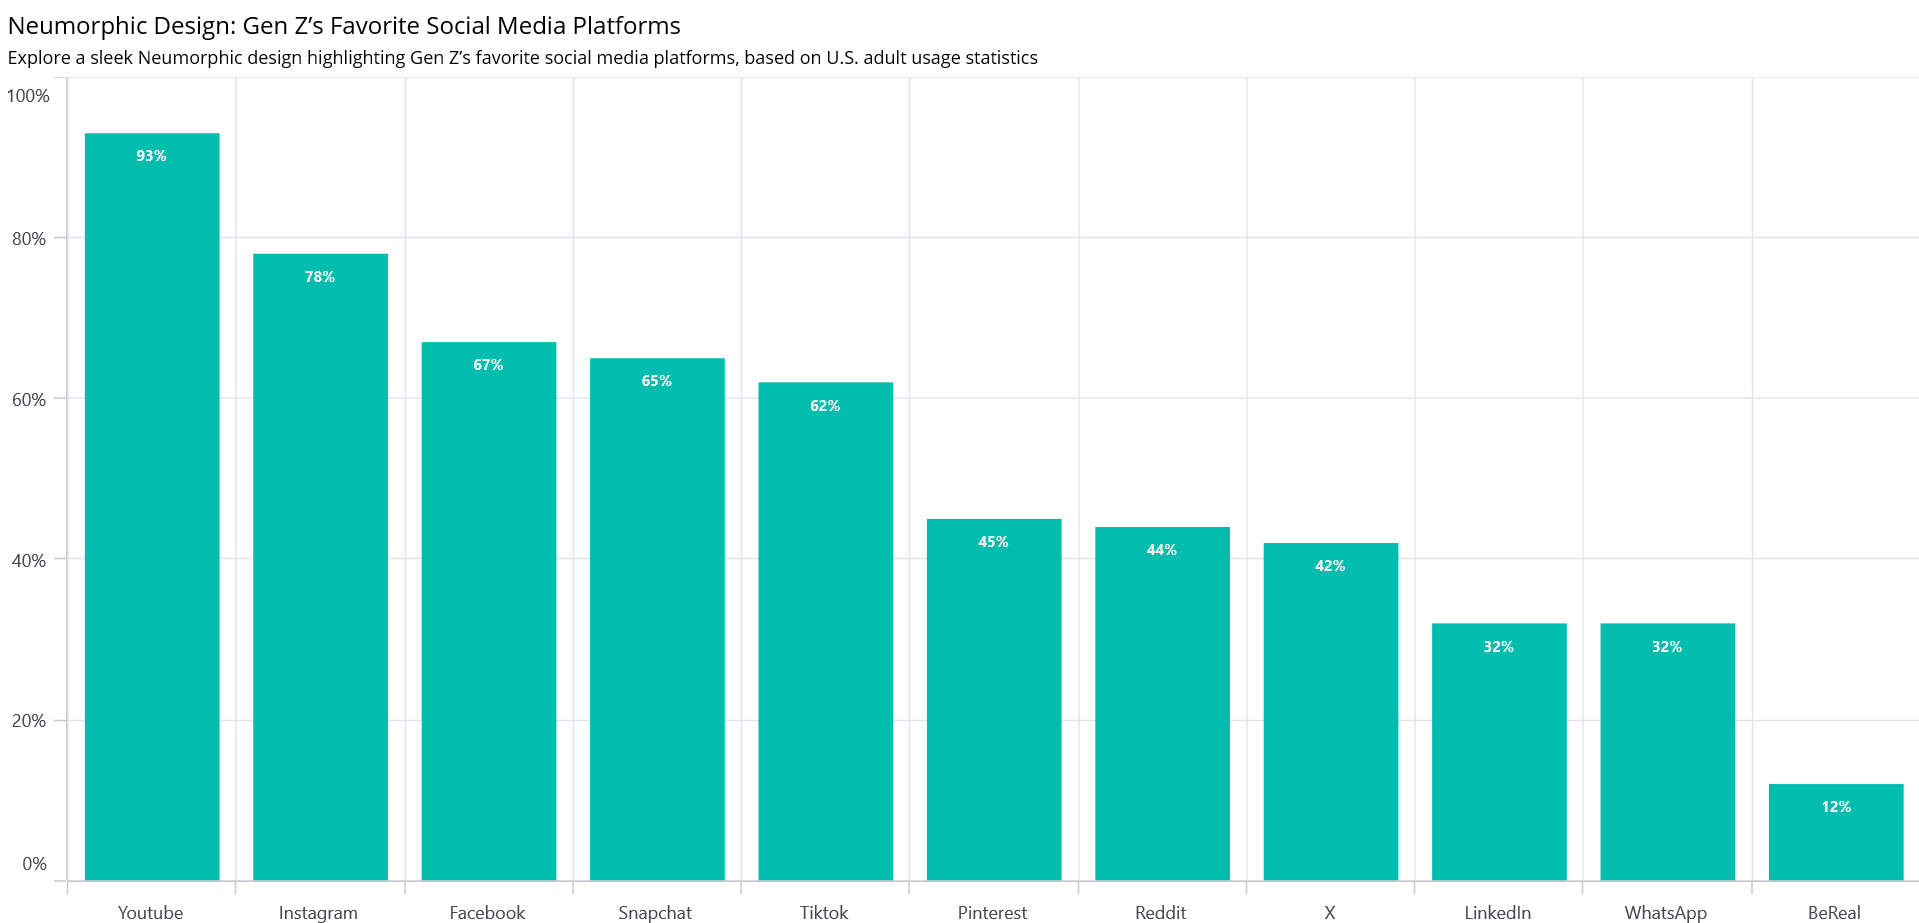Click the BeReal x-axis label
The height and width of the screenshot is (923, 1919).
(x=1834, y=912)
